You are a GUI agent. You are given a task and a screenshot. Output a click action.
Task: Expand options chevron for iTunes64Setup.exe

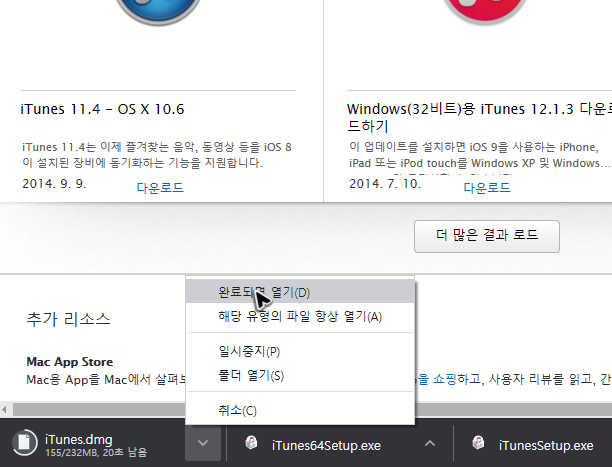(x=430, y=443)
